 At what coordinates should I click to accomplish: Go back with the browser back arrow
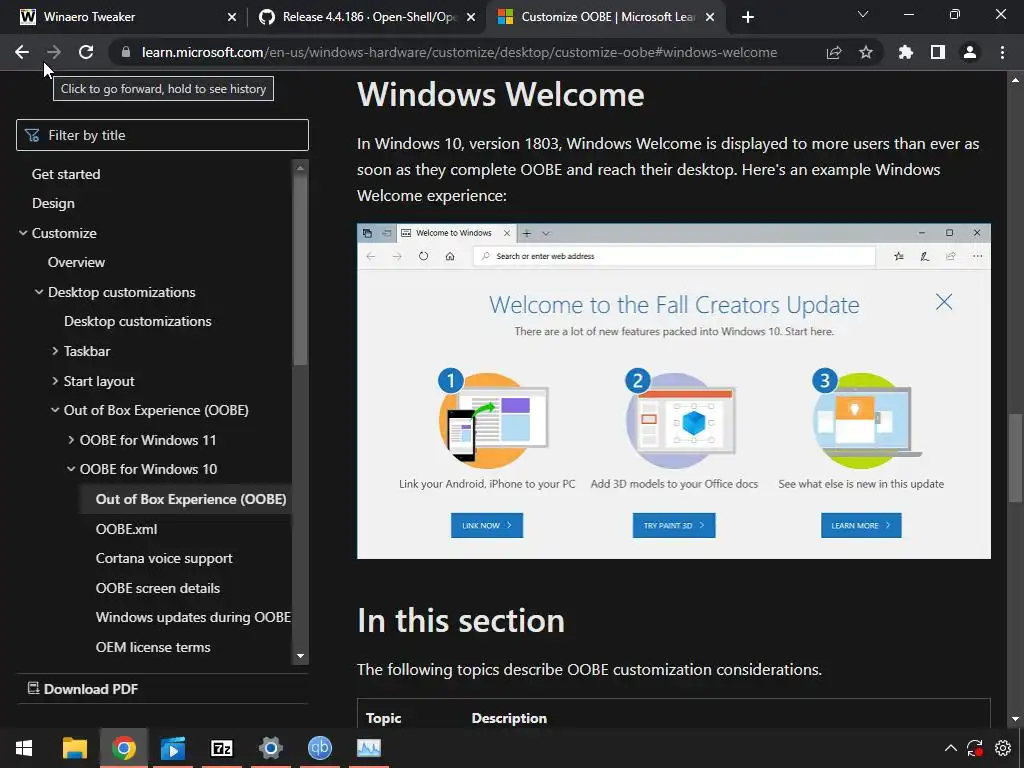[22, 52]
